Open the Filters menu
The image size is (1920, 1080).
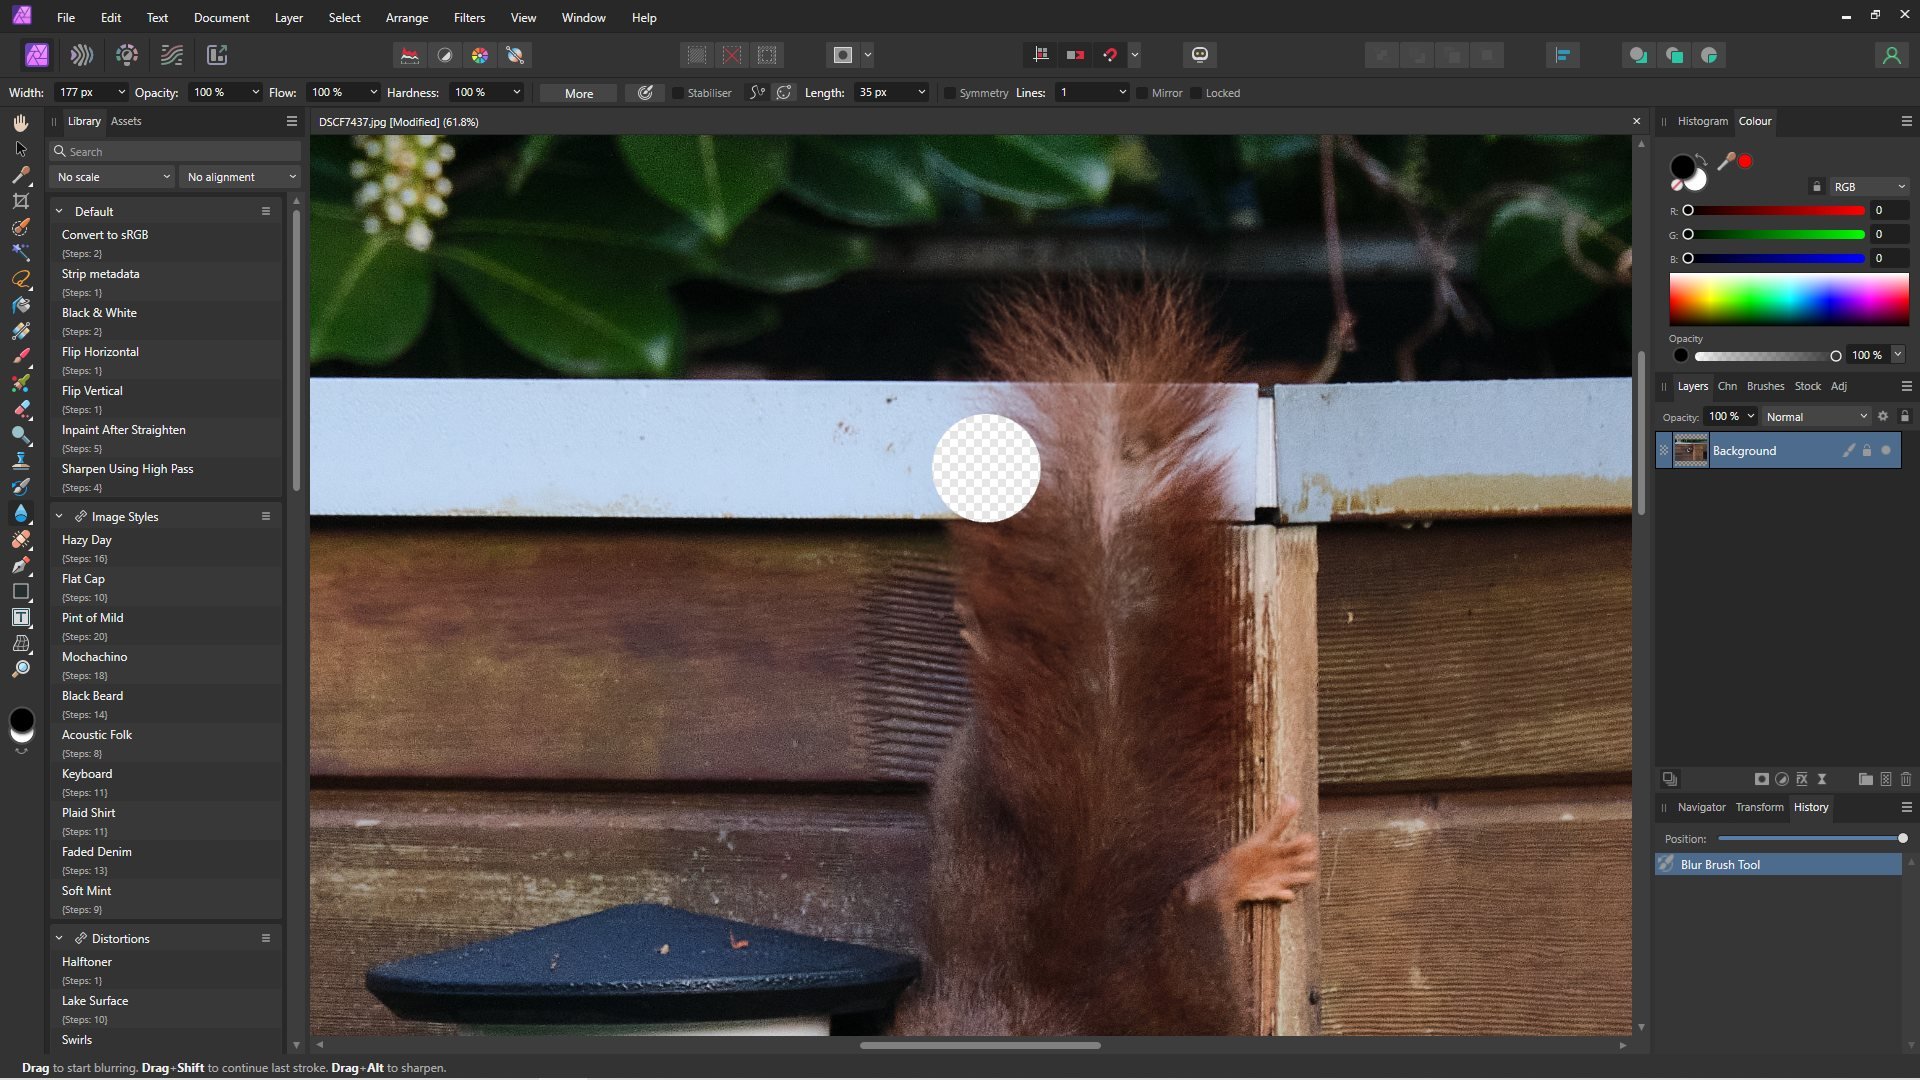[468, 17]
